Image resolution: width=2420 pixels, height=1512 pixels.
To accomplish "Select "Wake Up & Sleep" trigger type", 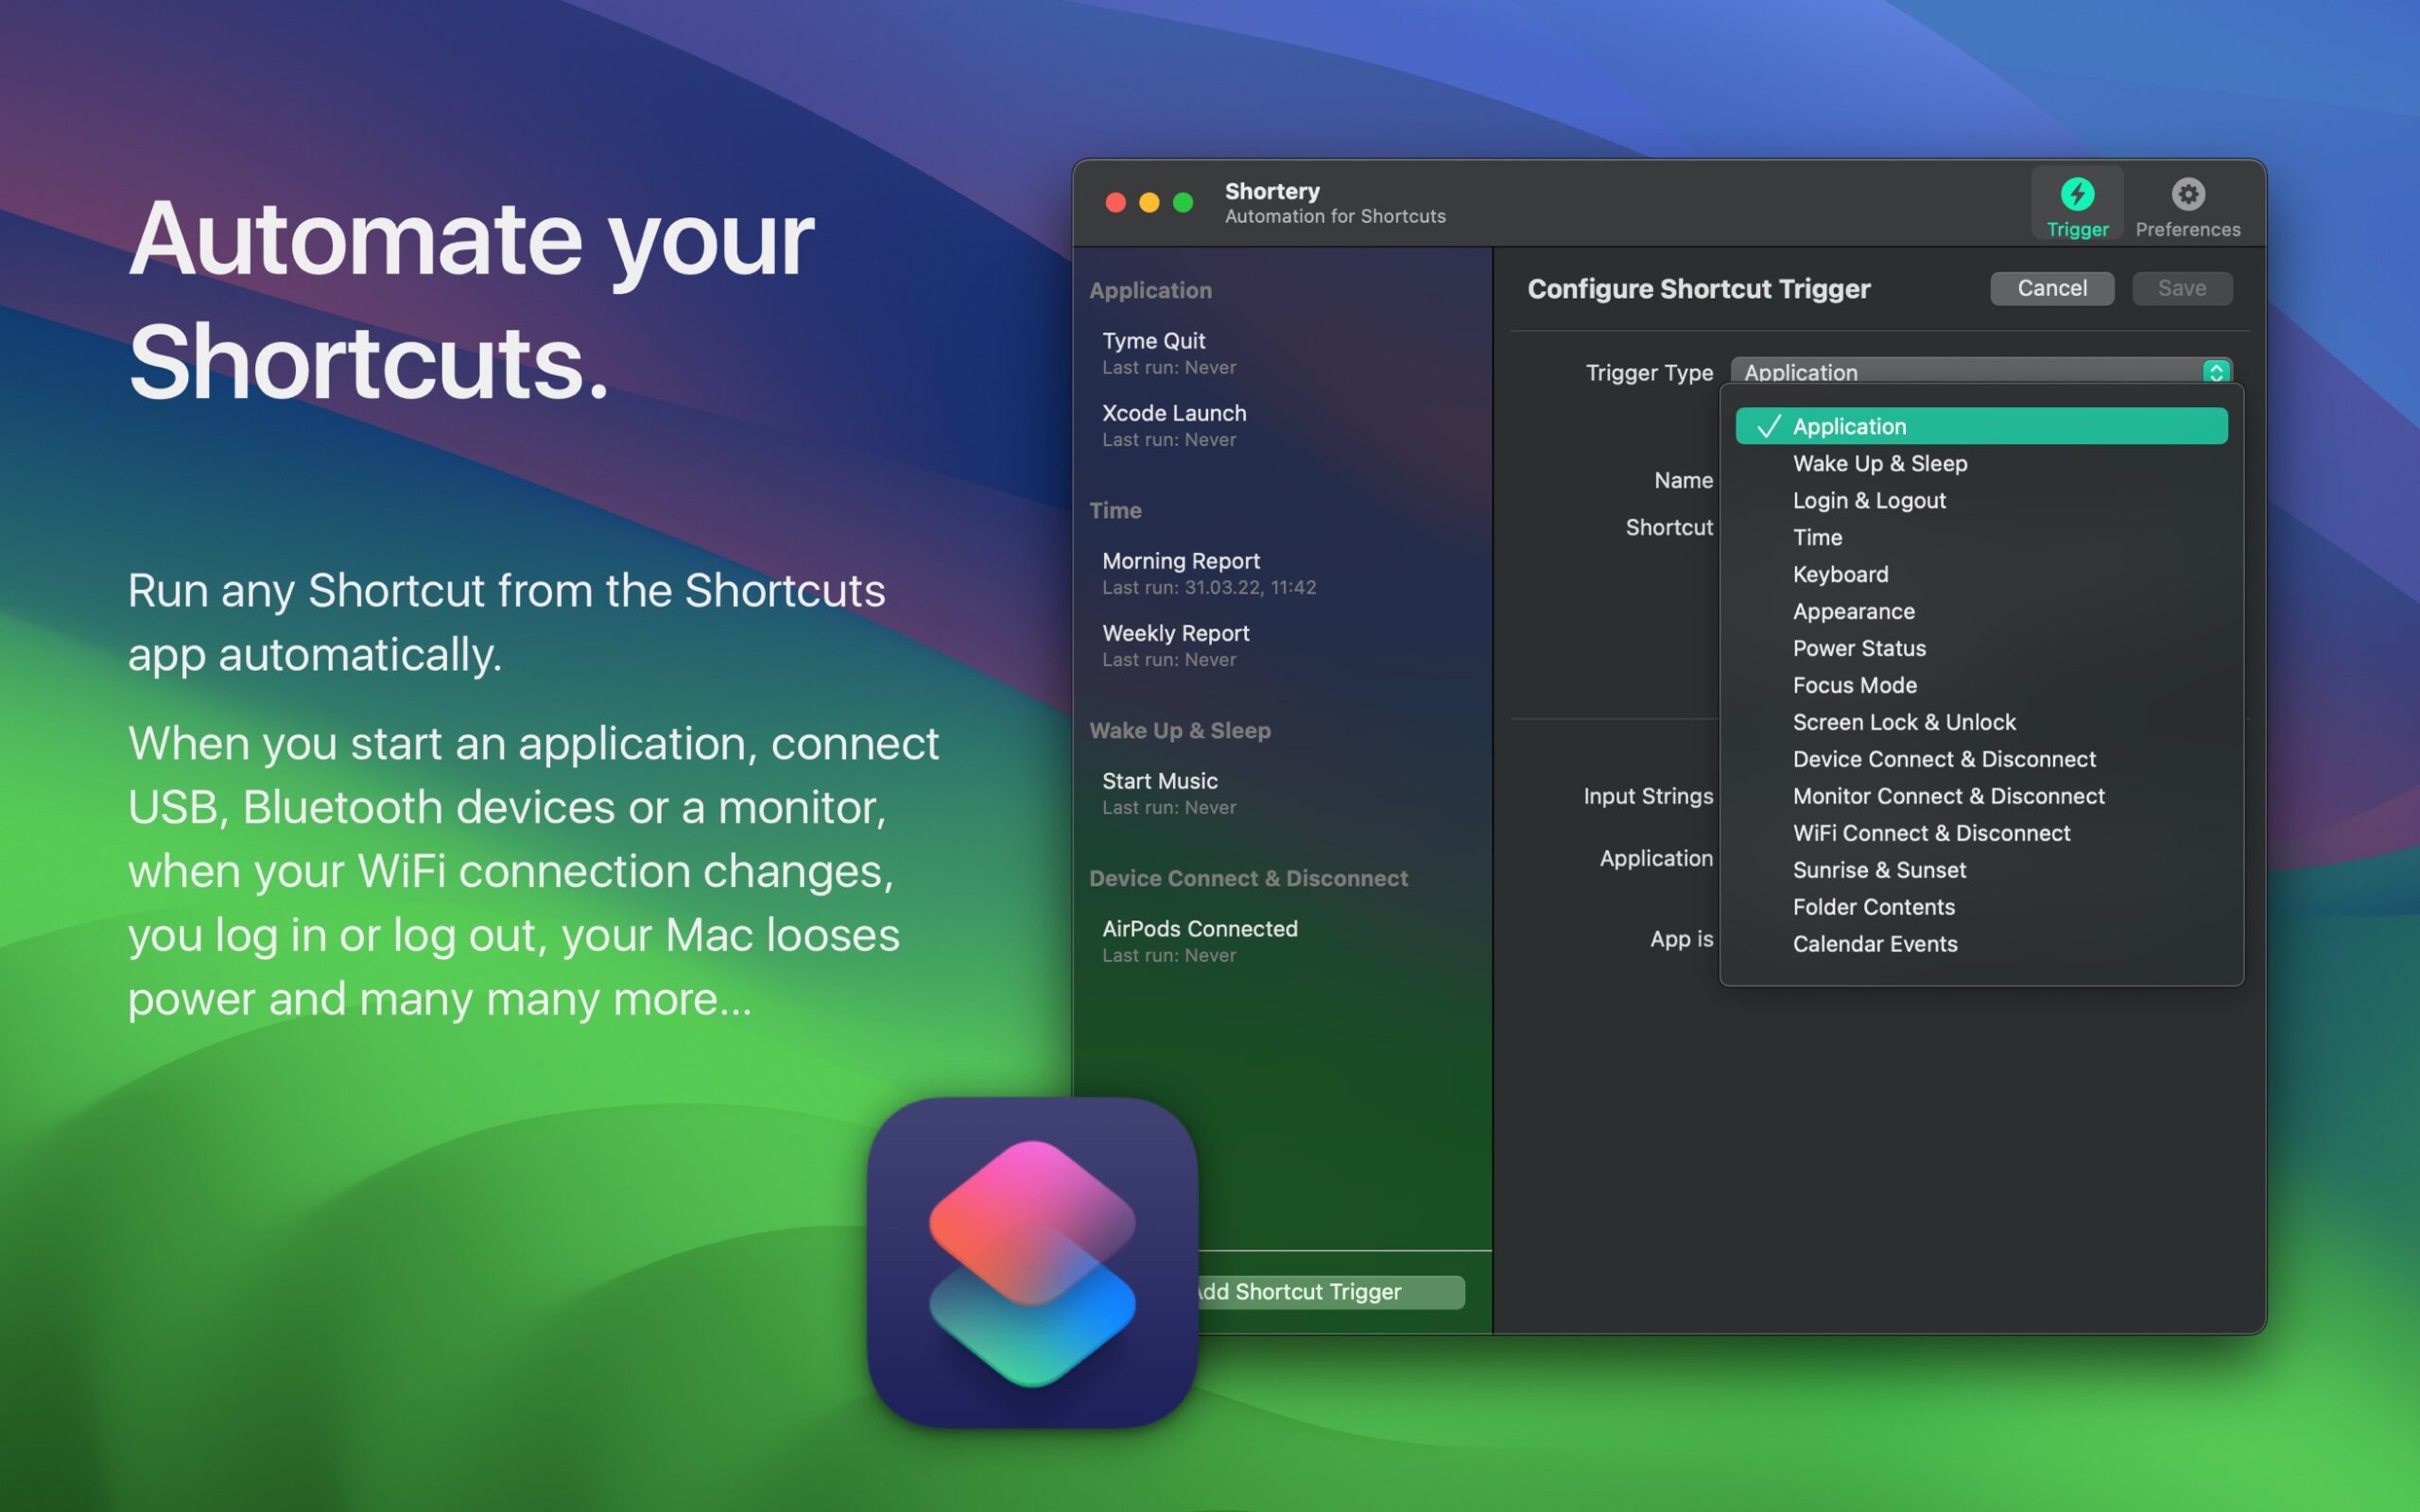I will [x=1879, y=463].
